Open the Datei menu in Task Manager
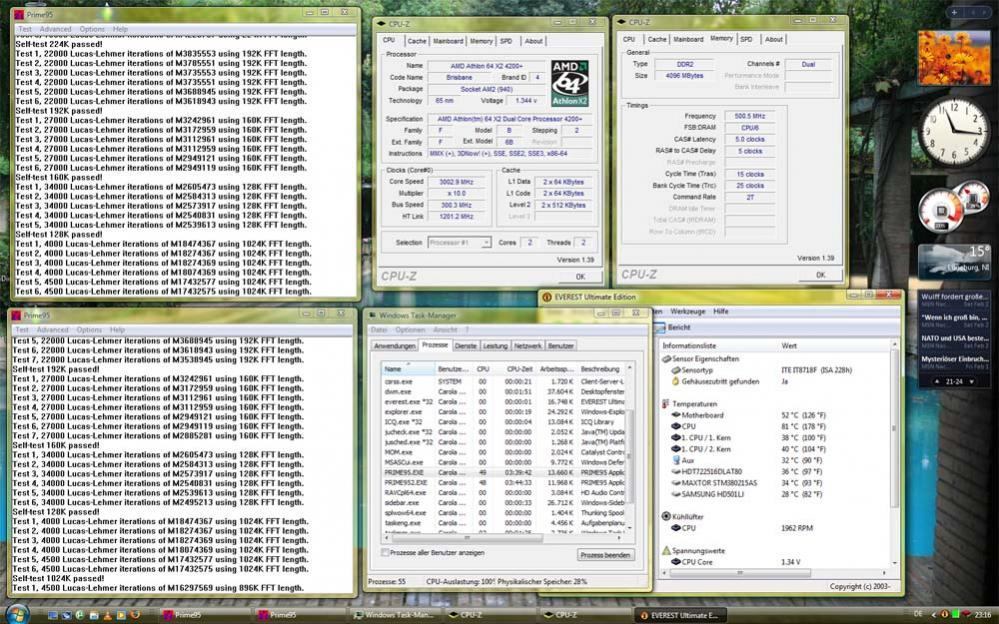999x624 pixels. pos(379,330)
